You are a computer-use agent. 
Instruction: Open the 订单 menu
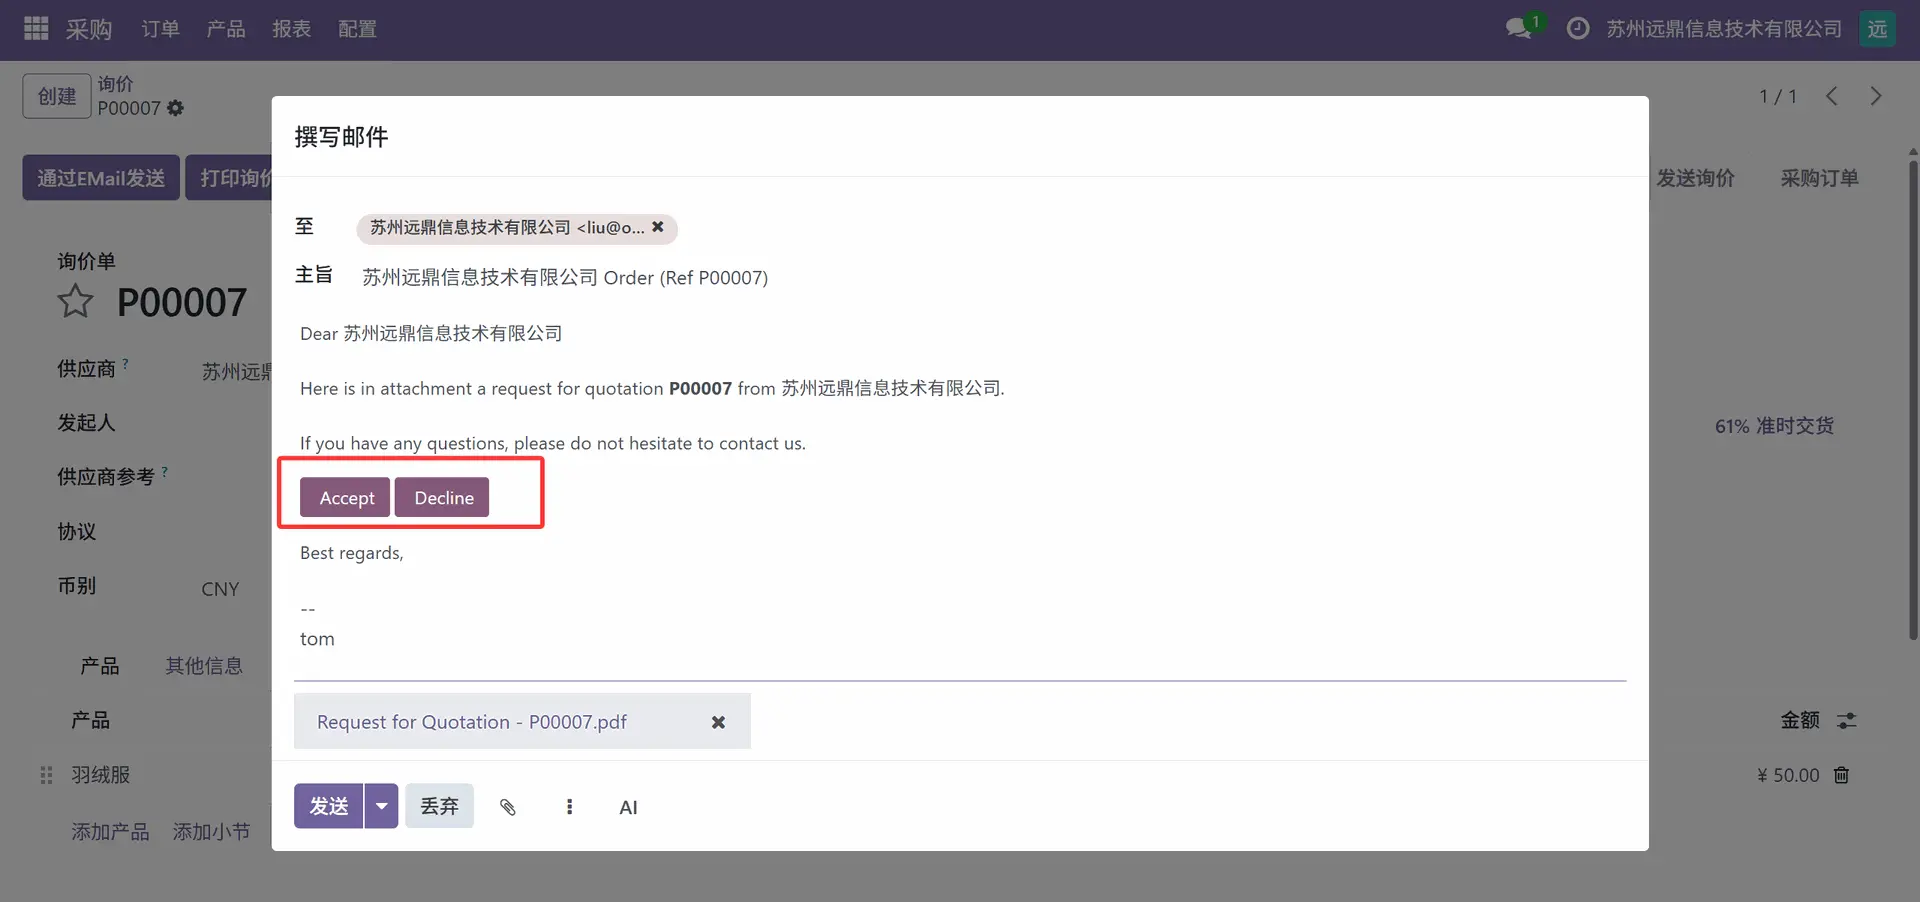(x=160, y=29)
